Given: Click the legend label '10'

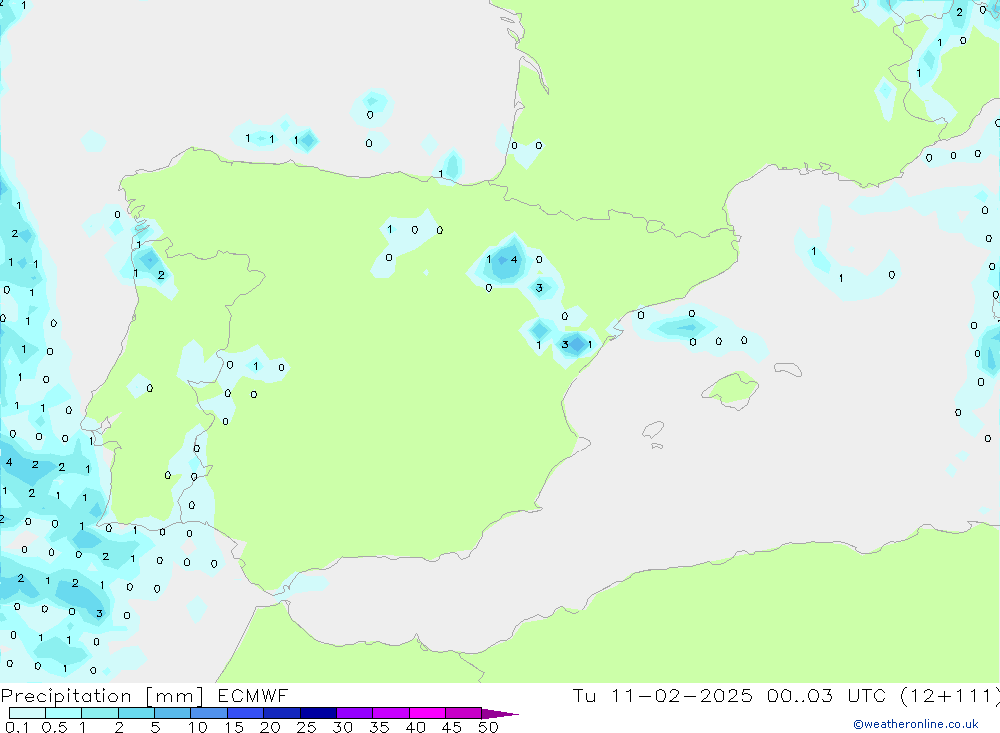Looking at the screenshot, I should click(x=198, y=727).
